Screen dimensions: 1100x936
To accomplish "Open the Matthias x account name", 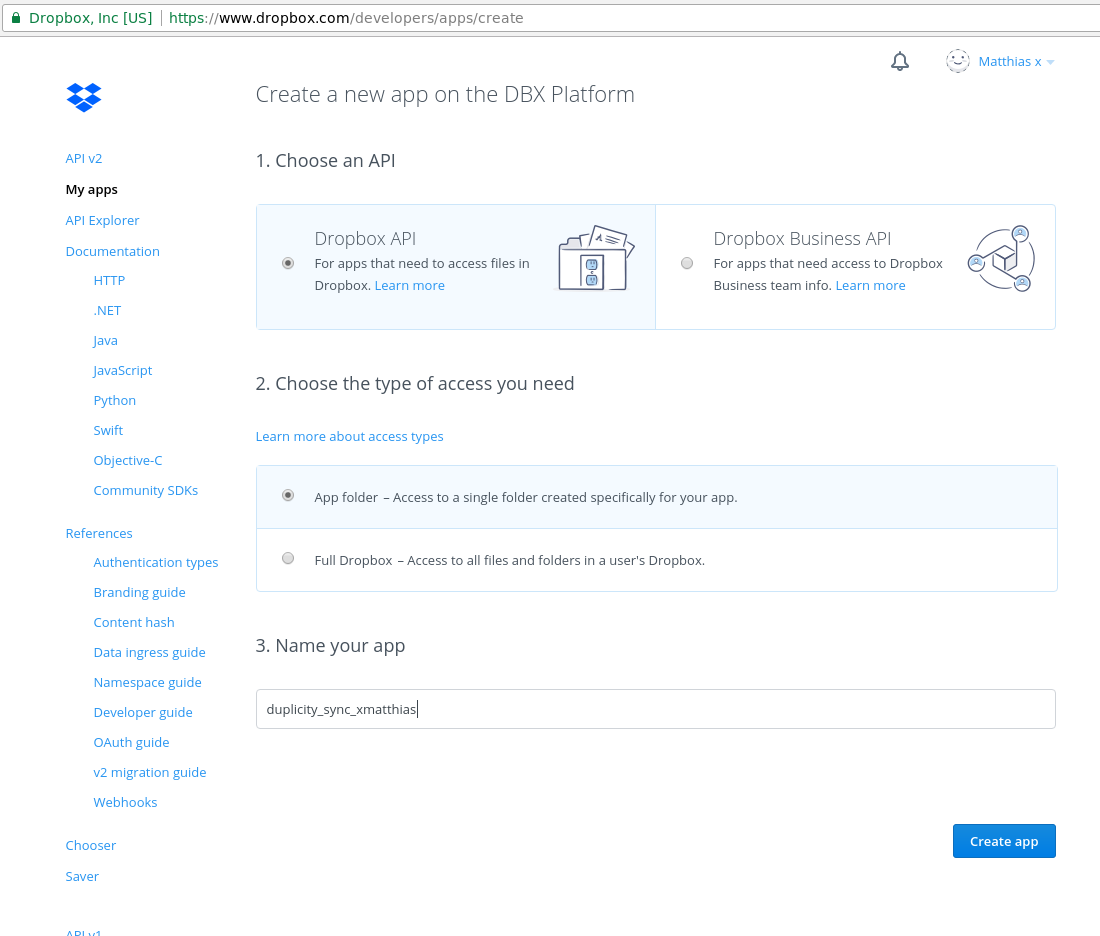I will pos(1010,62).
